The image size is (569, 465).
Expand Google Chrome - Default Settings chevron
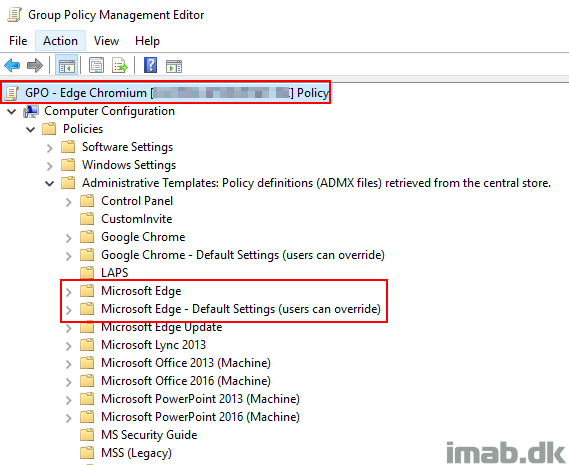[69, 256]
